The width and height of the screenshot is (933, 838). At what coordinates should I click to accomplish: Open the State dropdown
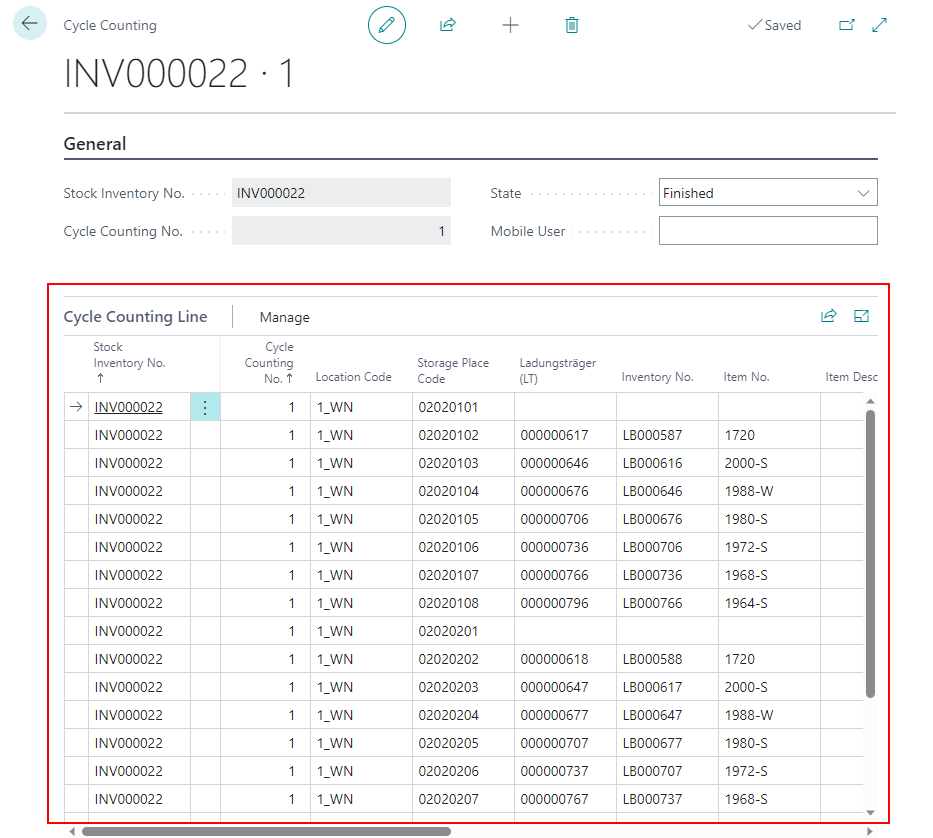pyautogui.click(x=768, y=193)
